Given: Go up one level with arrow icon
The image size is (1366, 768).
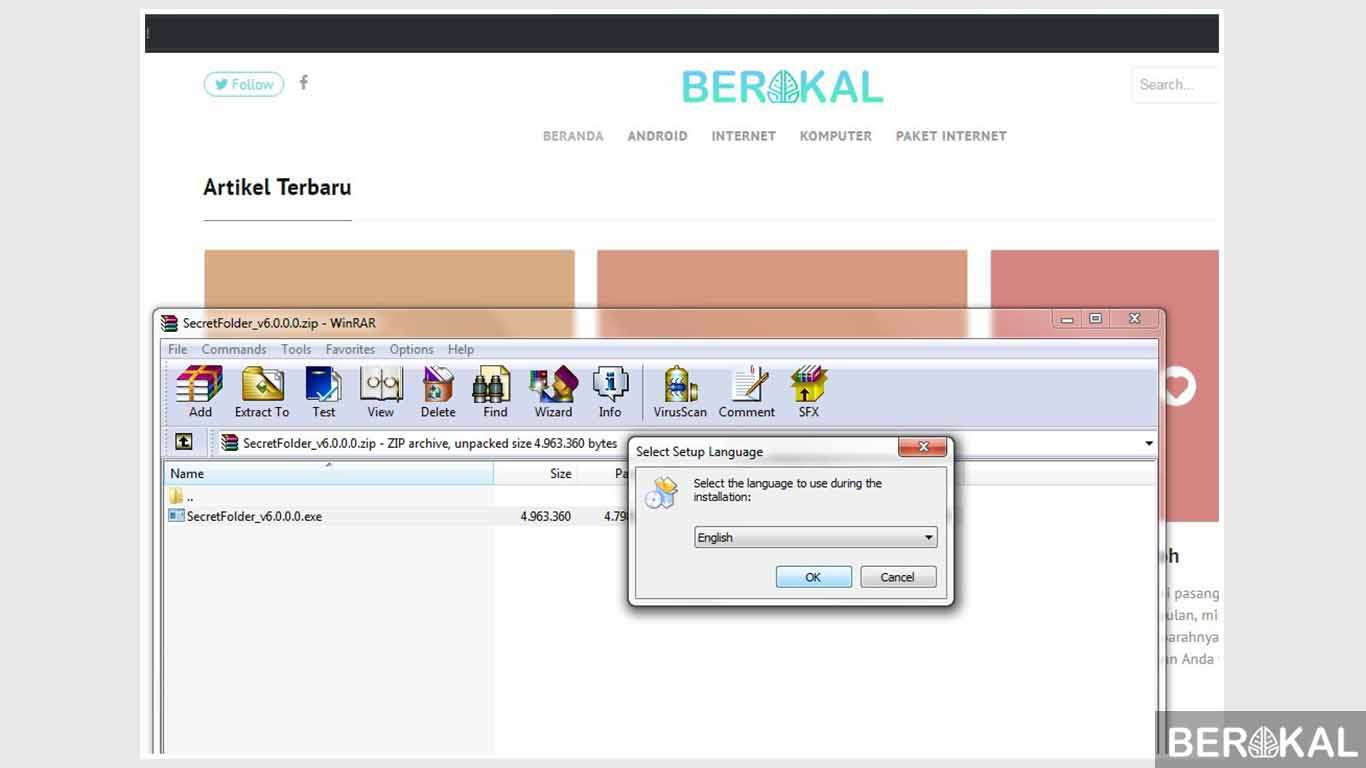Looking at the screenshot, I should (x=184, y=442).
